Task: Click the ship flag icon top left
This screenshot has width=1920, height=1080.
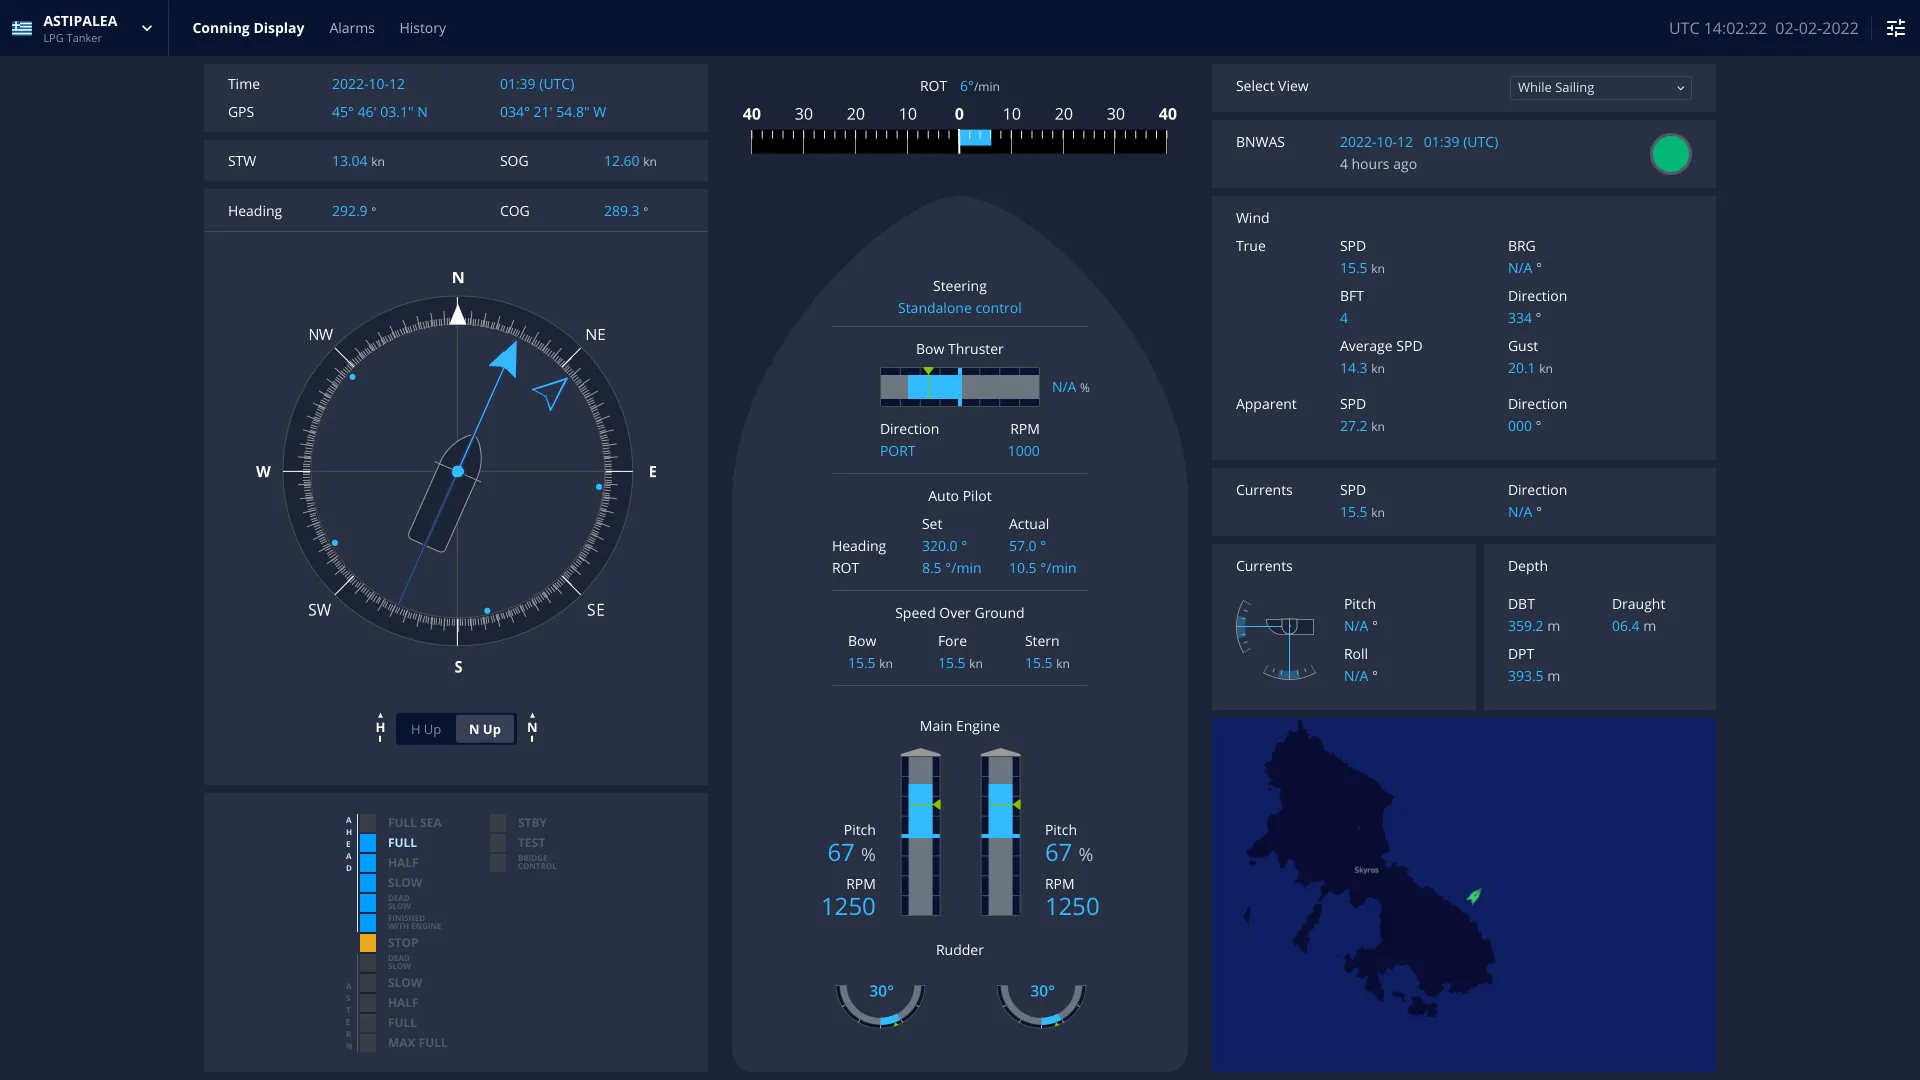Action: pos(21,28)
